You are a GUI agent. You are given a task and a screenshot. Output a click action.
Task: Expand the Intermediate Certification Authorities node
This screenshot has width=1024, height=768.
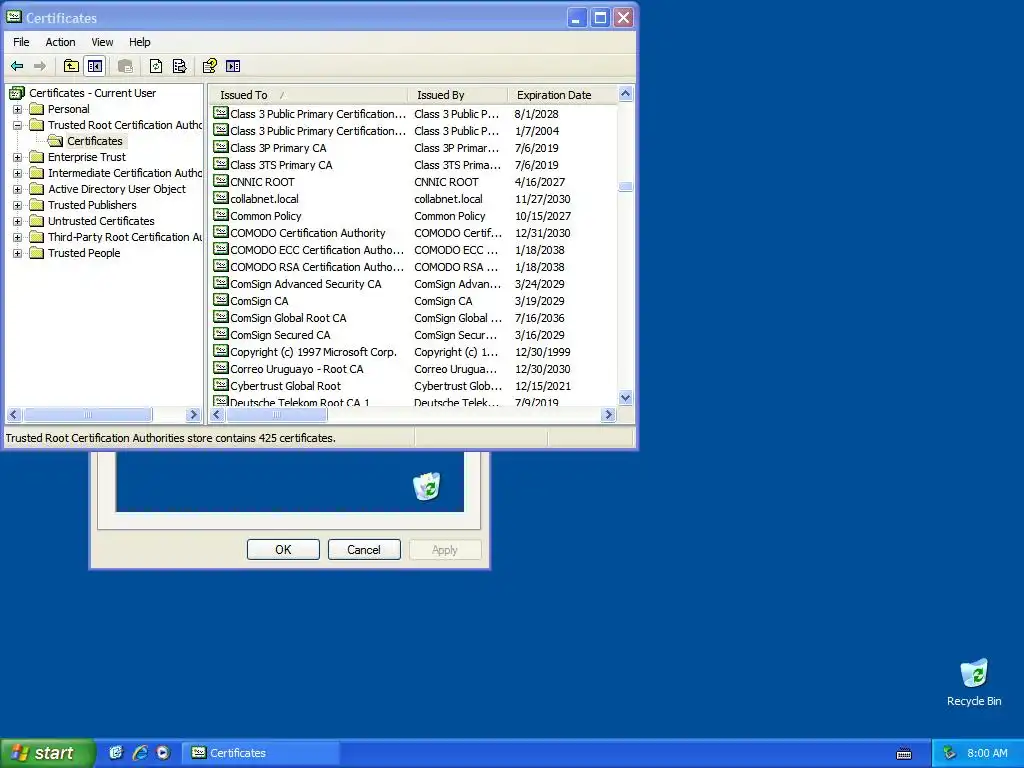tap(18, 173)
